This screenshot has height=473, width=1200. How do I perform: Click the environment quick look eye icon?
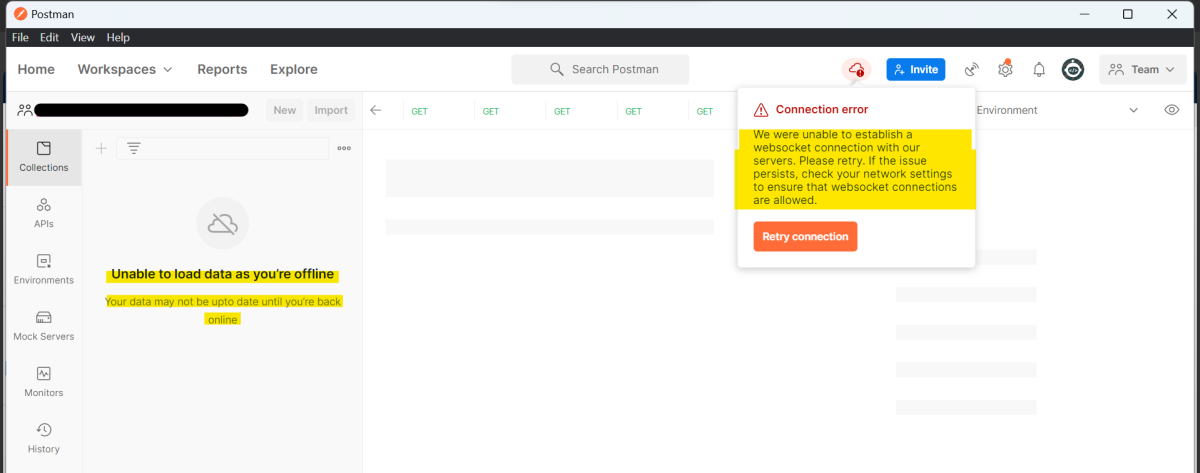(1172, 110)
